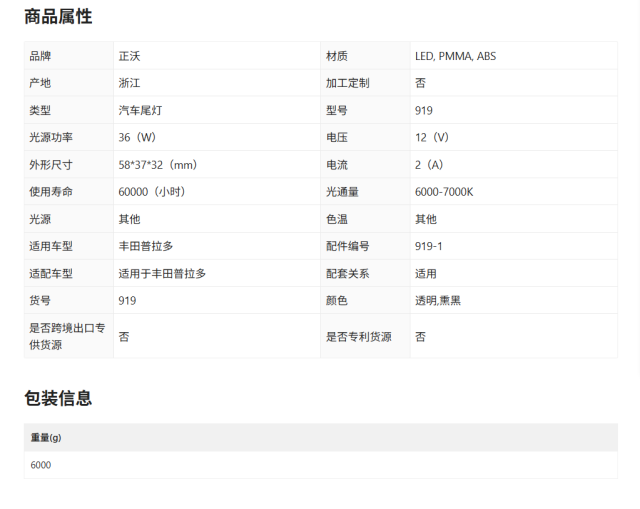This screenshot has height=509, width=640.
Task: Select the 是否跨境出口专供货源 label
Action: pyautogui.click(x=67, y=336)
